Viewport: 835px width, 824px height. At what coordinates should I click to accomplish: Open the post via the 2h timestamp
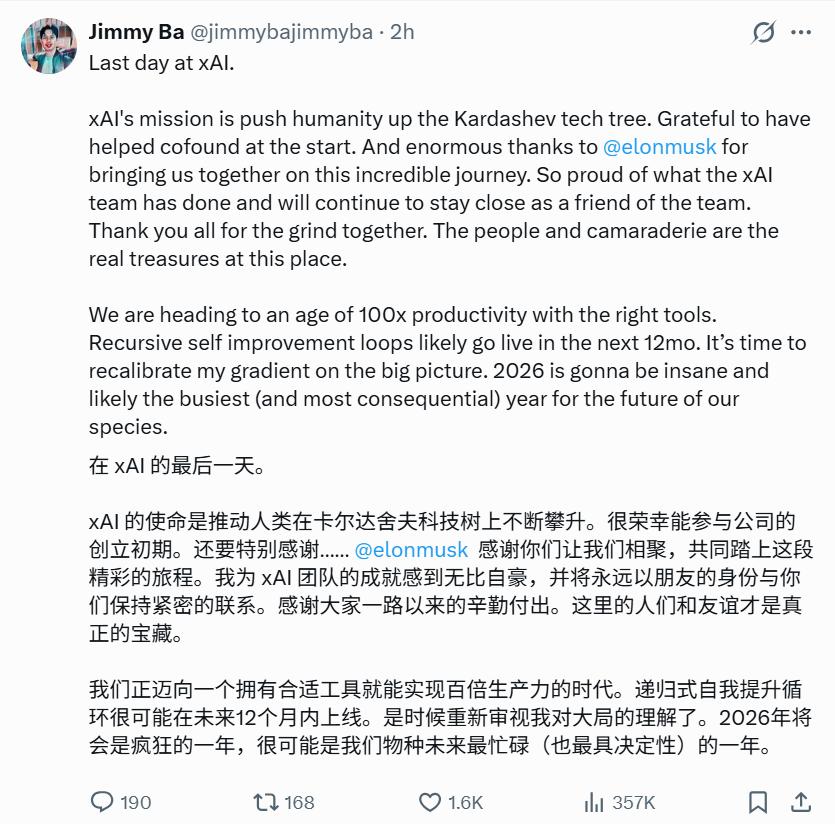pyautogui.click(x=402, y=32)
